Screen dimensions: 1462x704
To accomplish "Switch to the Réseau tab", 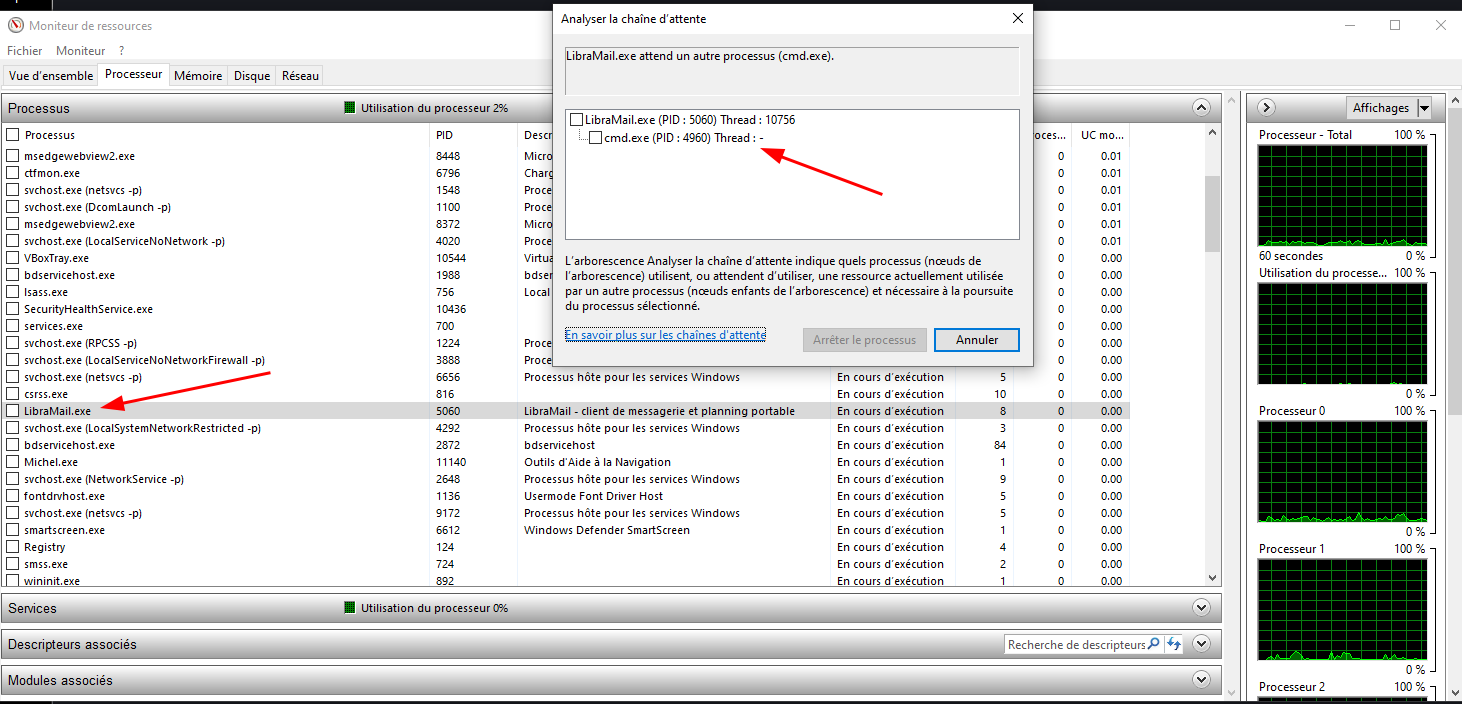I will coord(301,76).
